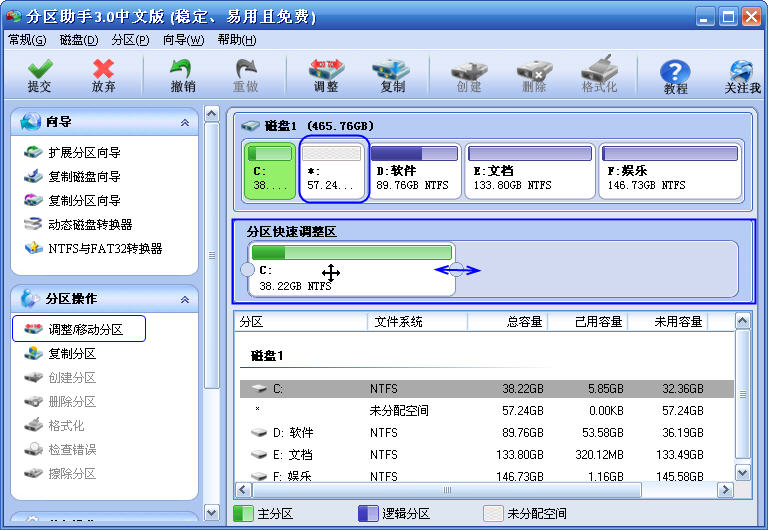
Task: Collapse the 分区操作 panel header chevron
Action: click(x=184, y=299)
